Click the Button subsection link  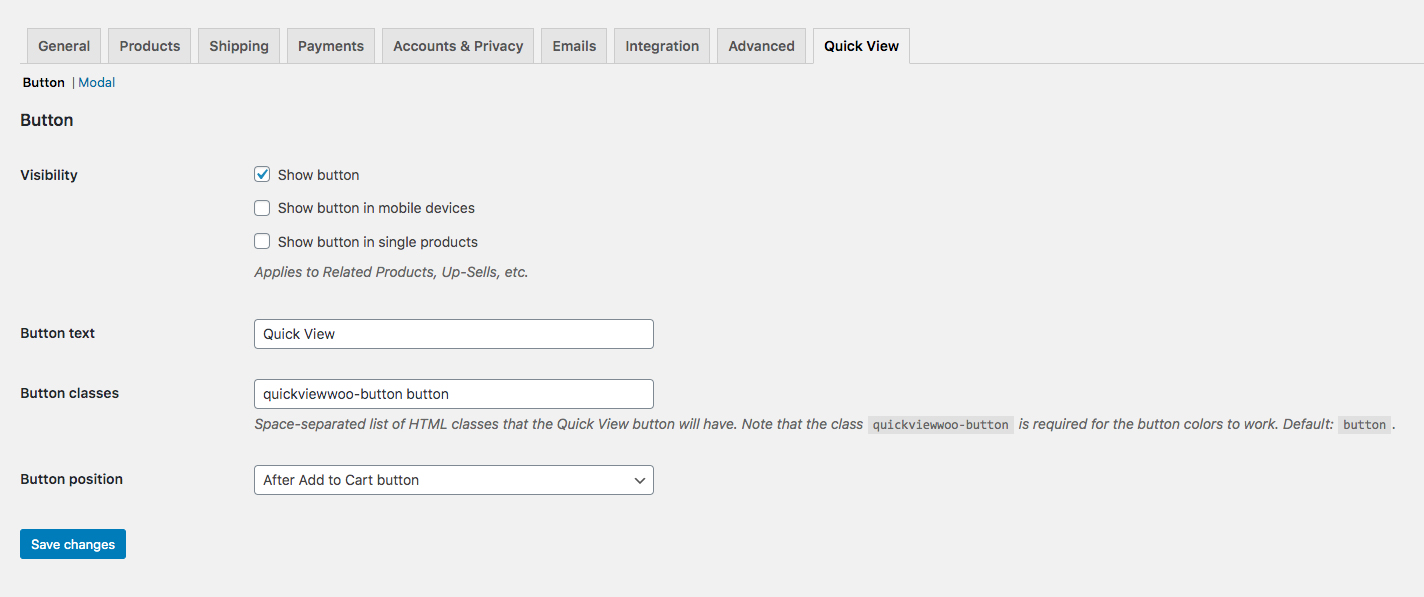[x=44, y=83]
